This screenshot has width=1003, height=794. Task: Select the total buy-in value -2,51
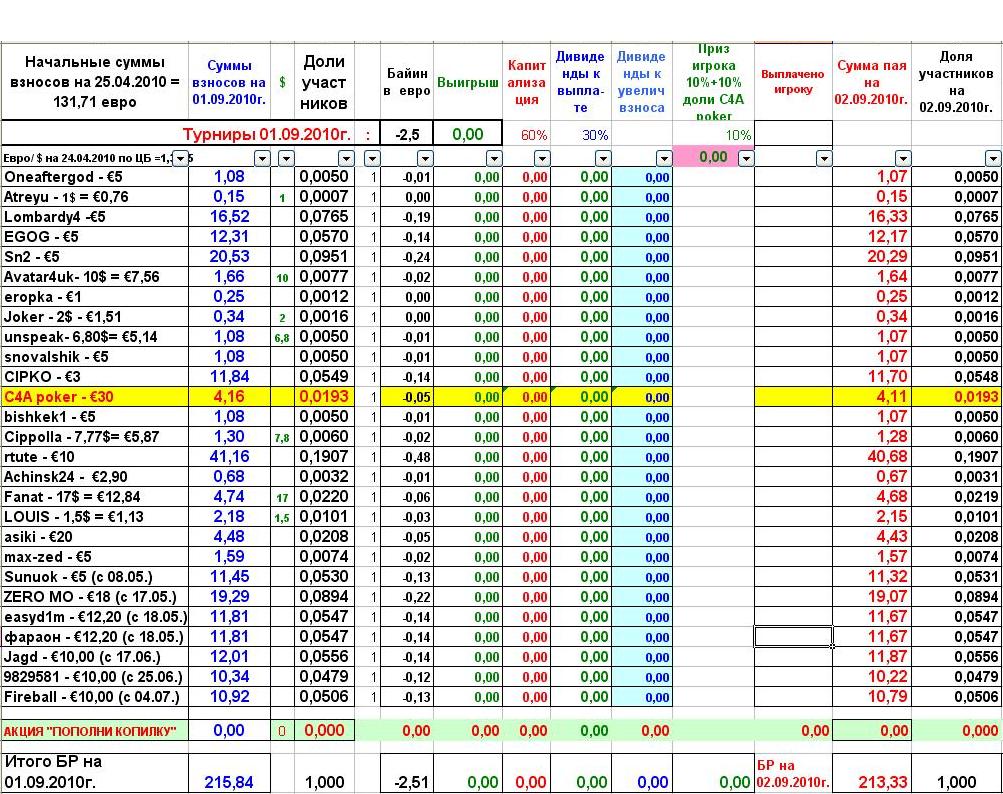411,782
